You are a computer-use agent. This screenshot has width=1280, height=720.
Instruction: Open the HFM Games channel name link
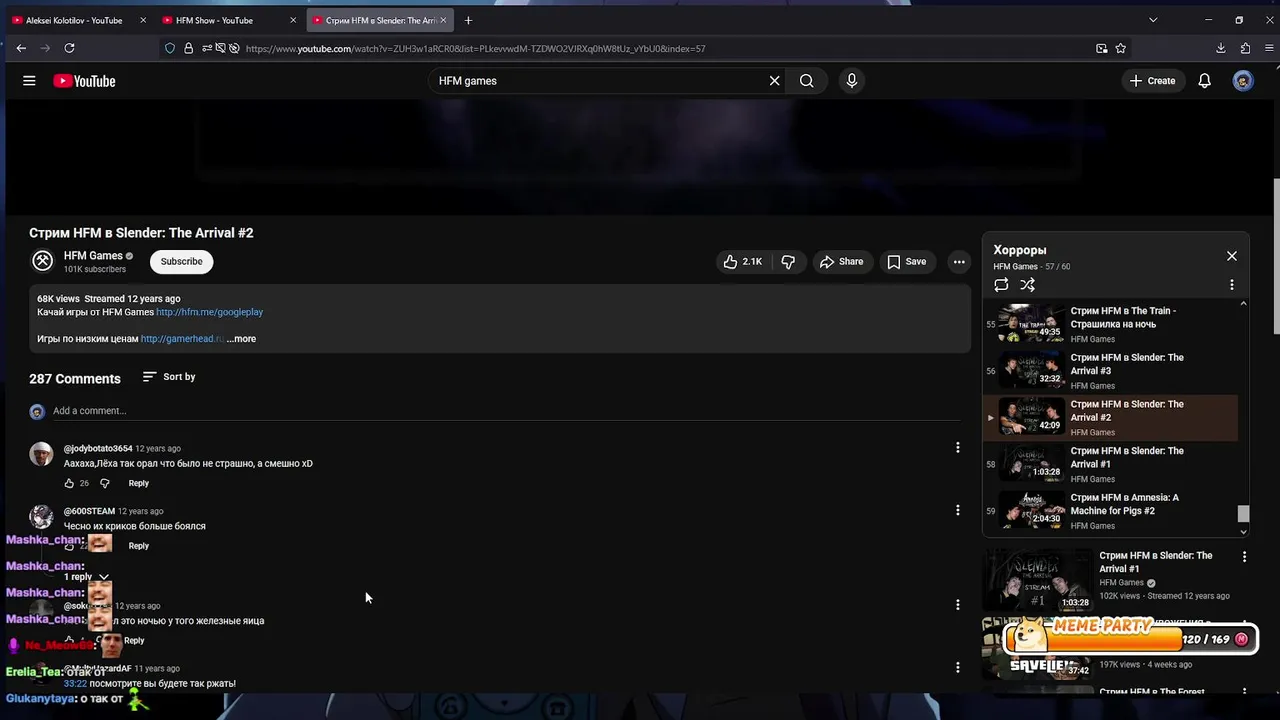pos(93,256)
